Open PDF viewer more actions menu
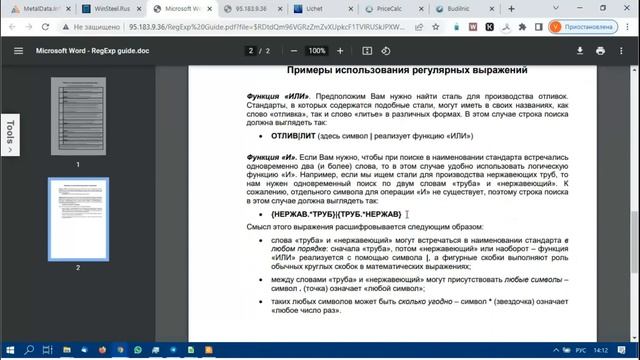 [x=621, y=51]
